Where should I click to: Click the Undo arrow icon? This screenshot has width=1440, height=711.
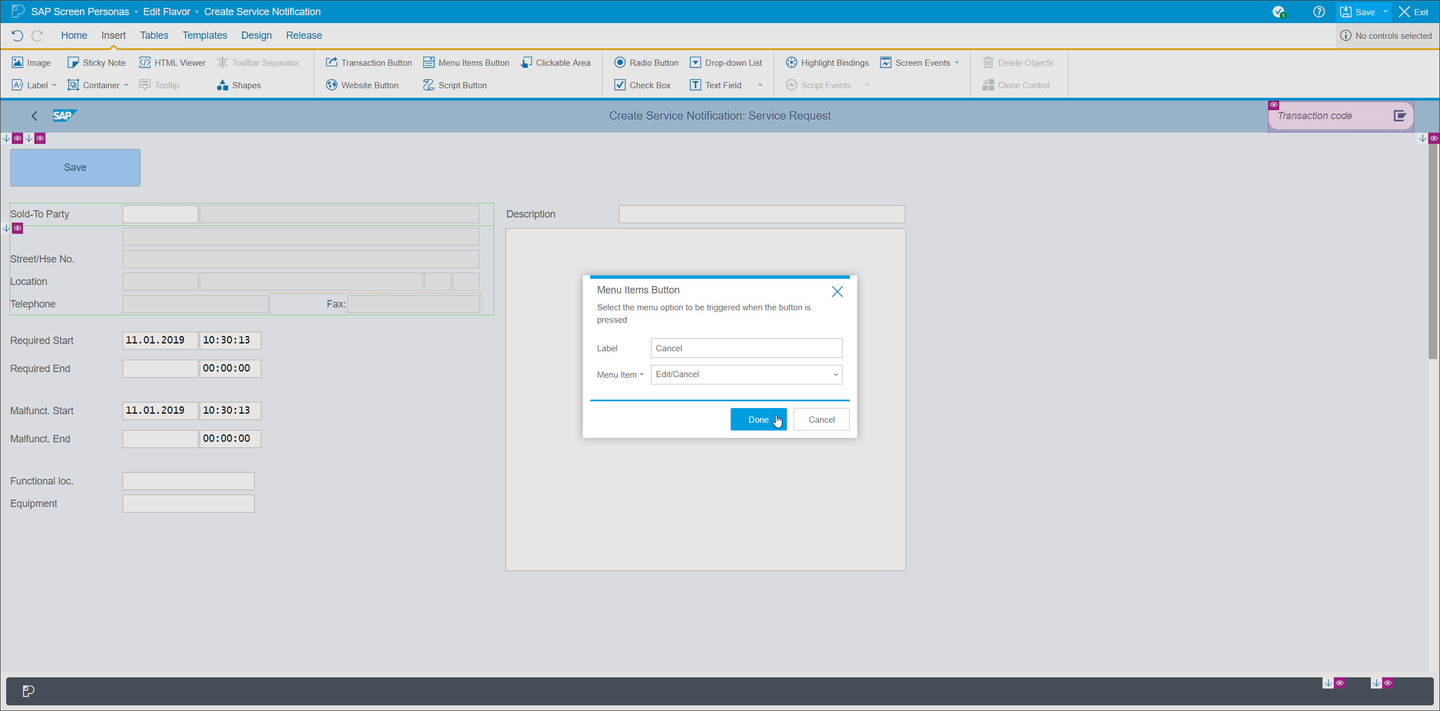click(17, 35)
